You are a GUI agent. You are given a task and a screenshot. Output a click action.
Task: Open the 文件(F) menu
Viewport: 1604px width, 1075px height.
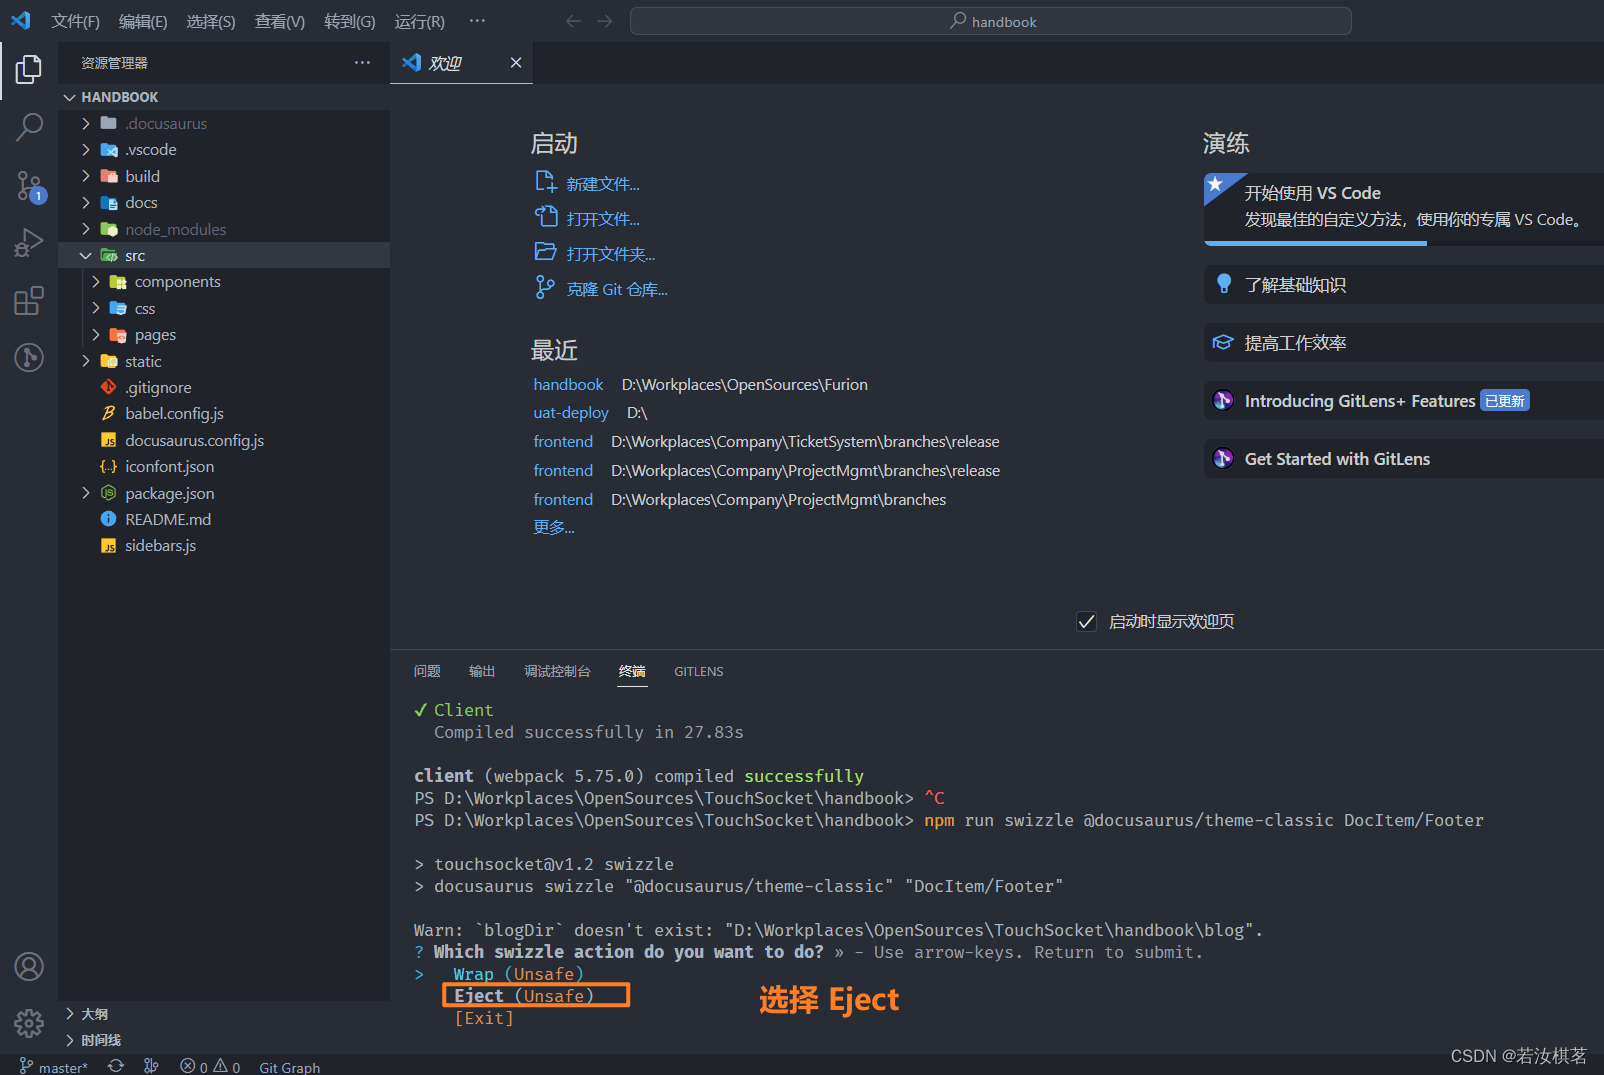75,21
